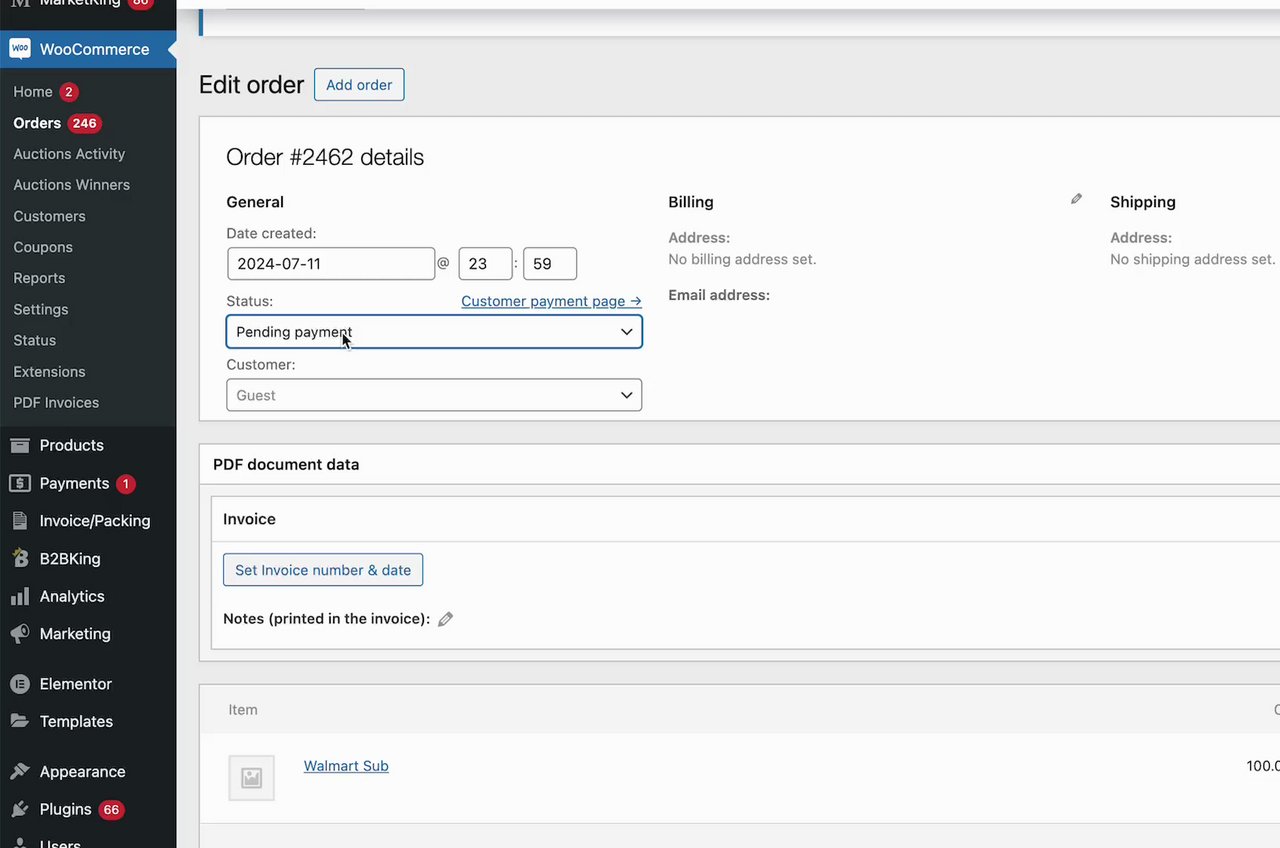Follow the Customer payment page link
Screen dimensions: 1280x848
click(551, 301)
